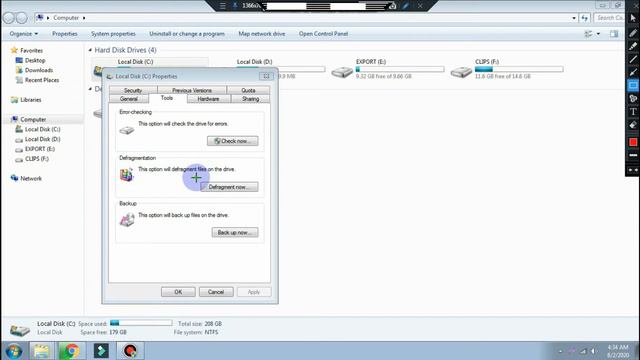This screenshot has width=640, height=360.
Task: Click Map network drive
Action: (262, 34)
